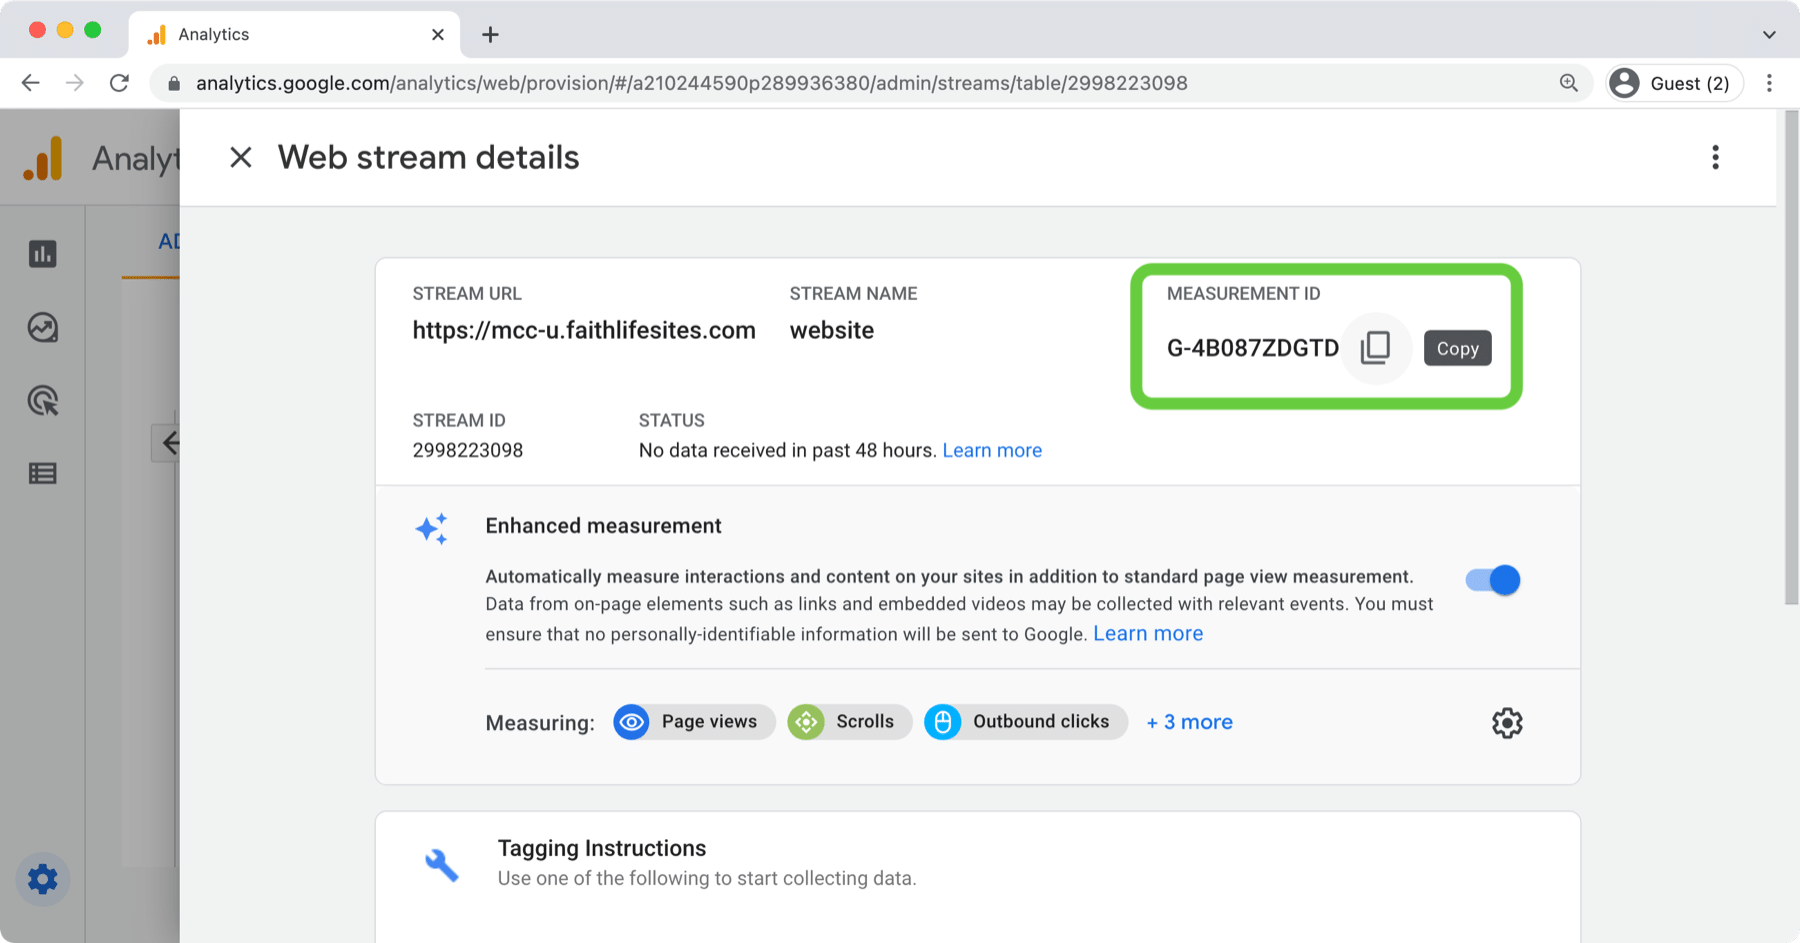Close the Analytics browser tab

[x=438, y=35]
